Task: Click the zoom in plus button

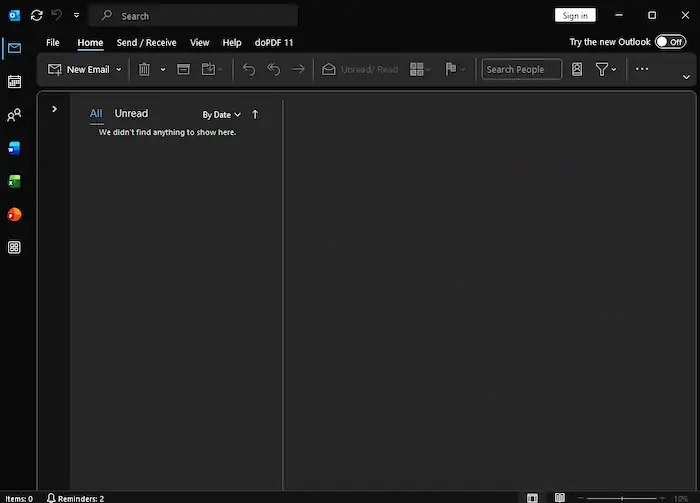Action: coord(662,498)
